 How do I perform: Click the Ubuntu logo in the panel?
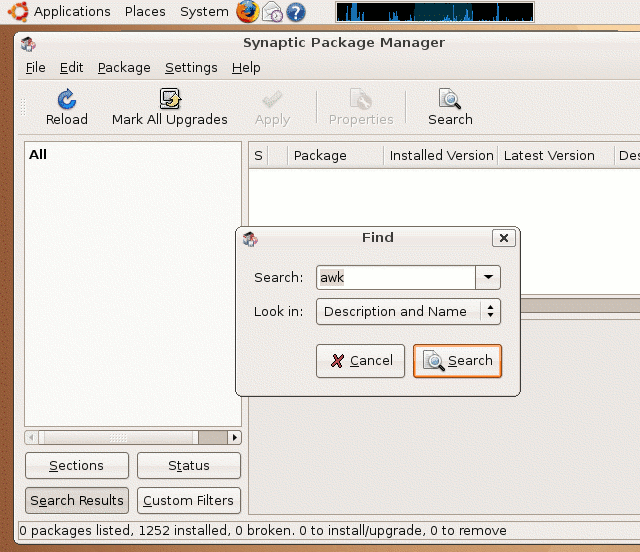click(x=18, y=11)
